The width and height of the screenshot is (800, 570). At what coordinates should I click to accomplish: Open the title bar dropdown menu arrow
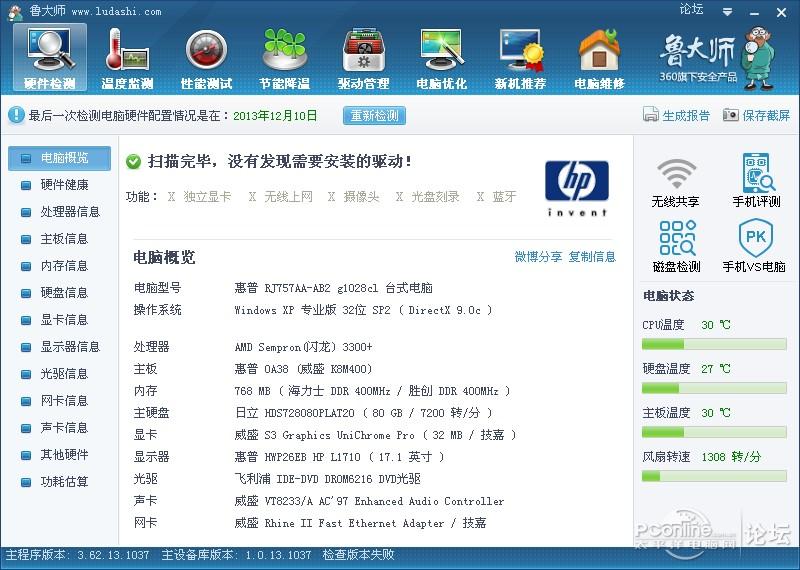point(728,12)
